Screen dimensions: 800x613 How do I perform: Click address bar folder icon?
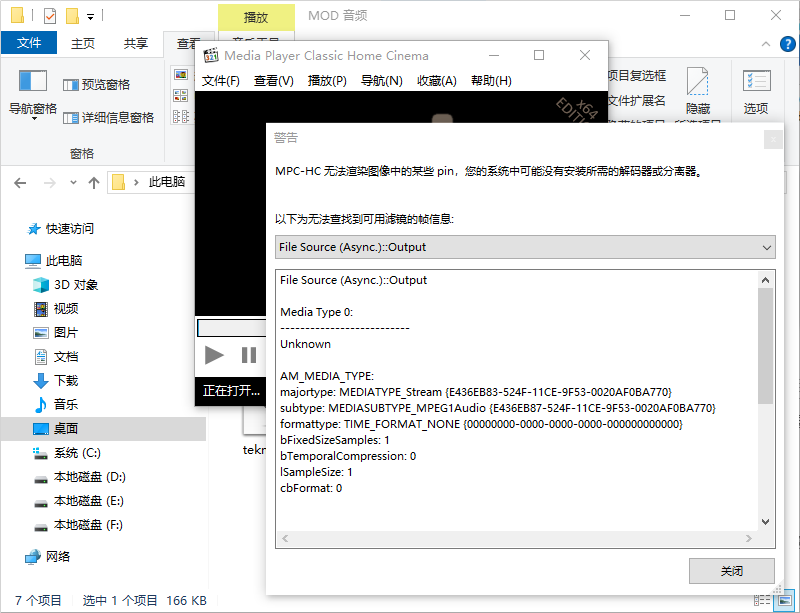(x=118, y=182)
